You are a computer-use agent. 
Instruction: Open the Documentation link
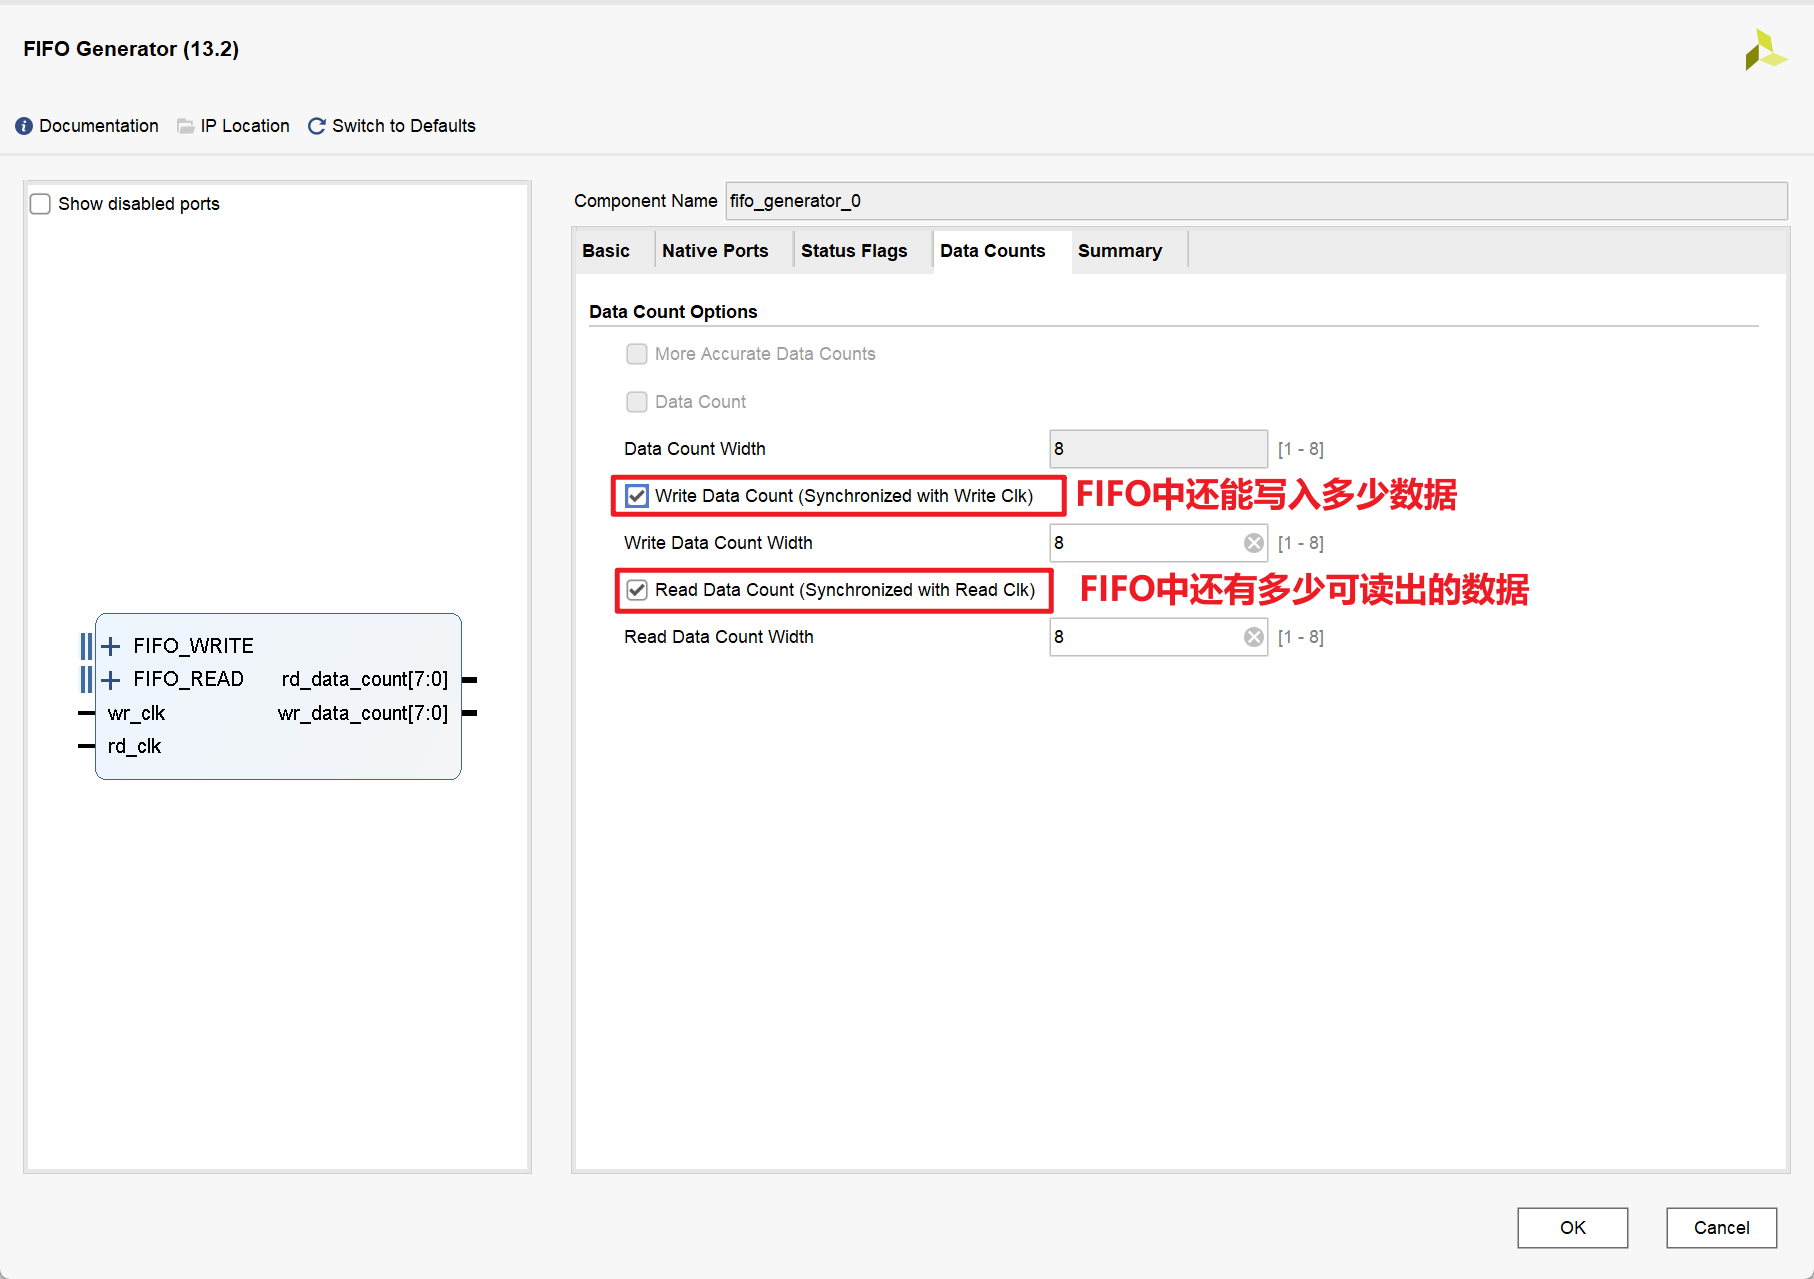99,126
